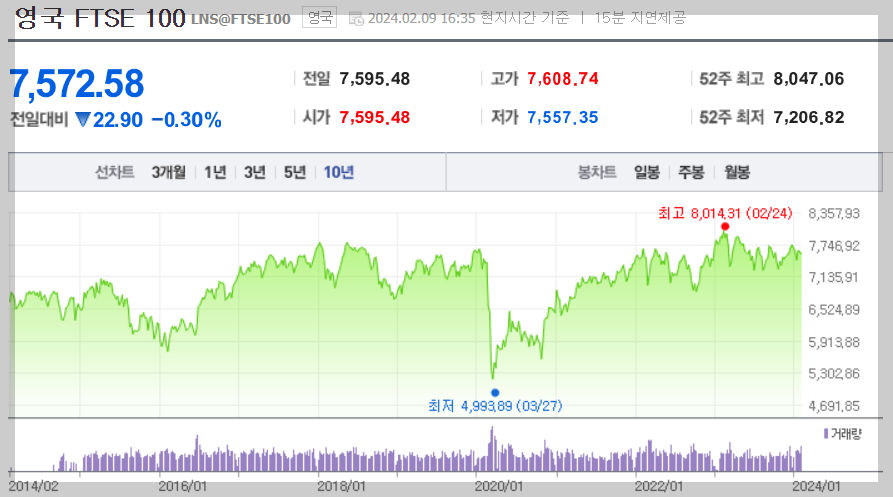Click the 4,691.85 y-axis label
This screenshot has width=893, height=497.
point(834,406)
